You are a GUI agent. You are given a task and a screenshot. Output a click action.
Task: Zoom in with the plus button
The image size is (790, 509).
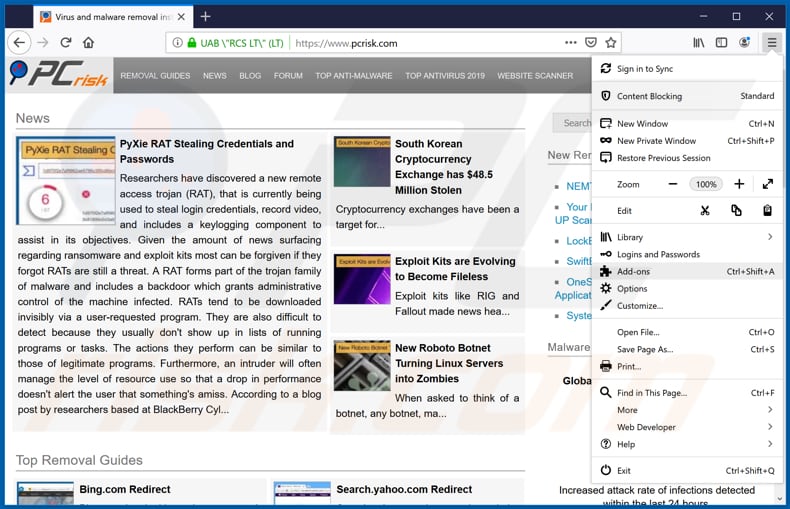tap(739, 184)
